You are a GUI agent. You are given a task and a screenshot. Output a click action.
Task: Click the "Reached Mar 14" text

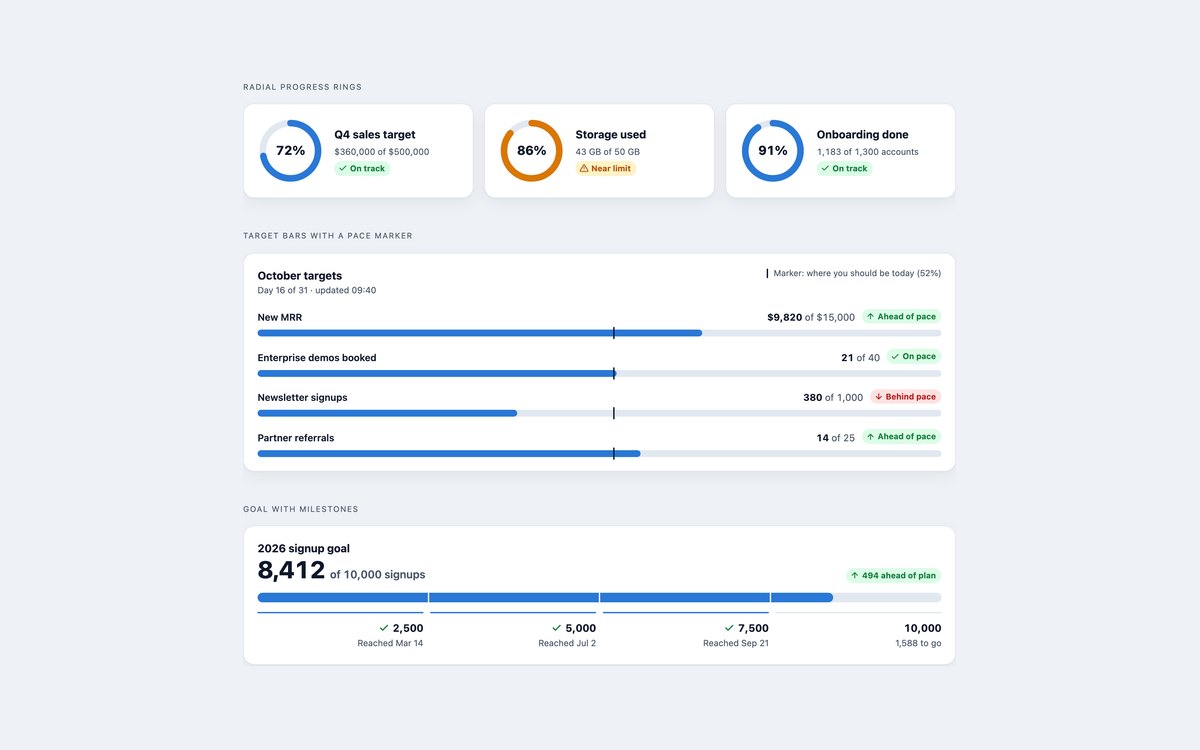click(390, 644)
